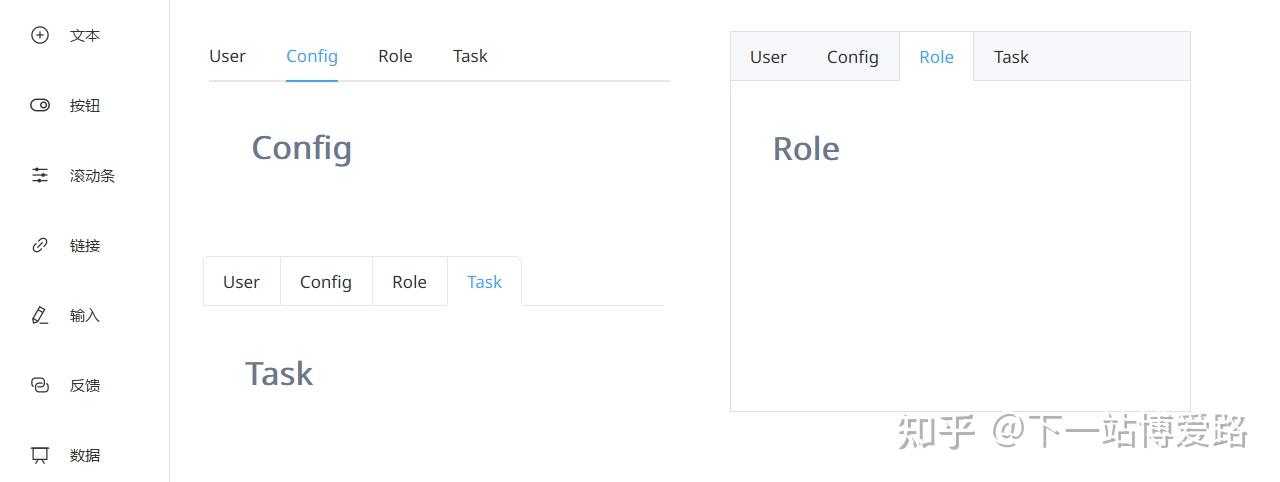Image resolution: width=1280 pixels, height=482 pixels.
Task: Select User tab in the lower-left card tabs
Action: [x=241, y=282]
